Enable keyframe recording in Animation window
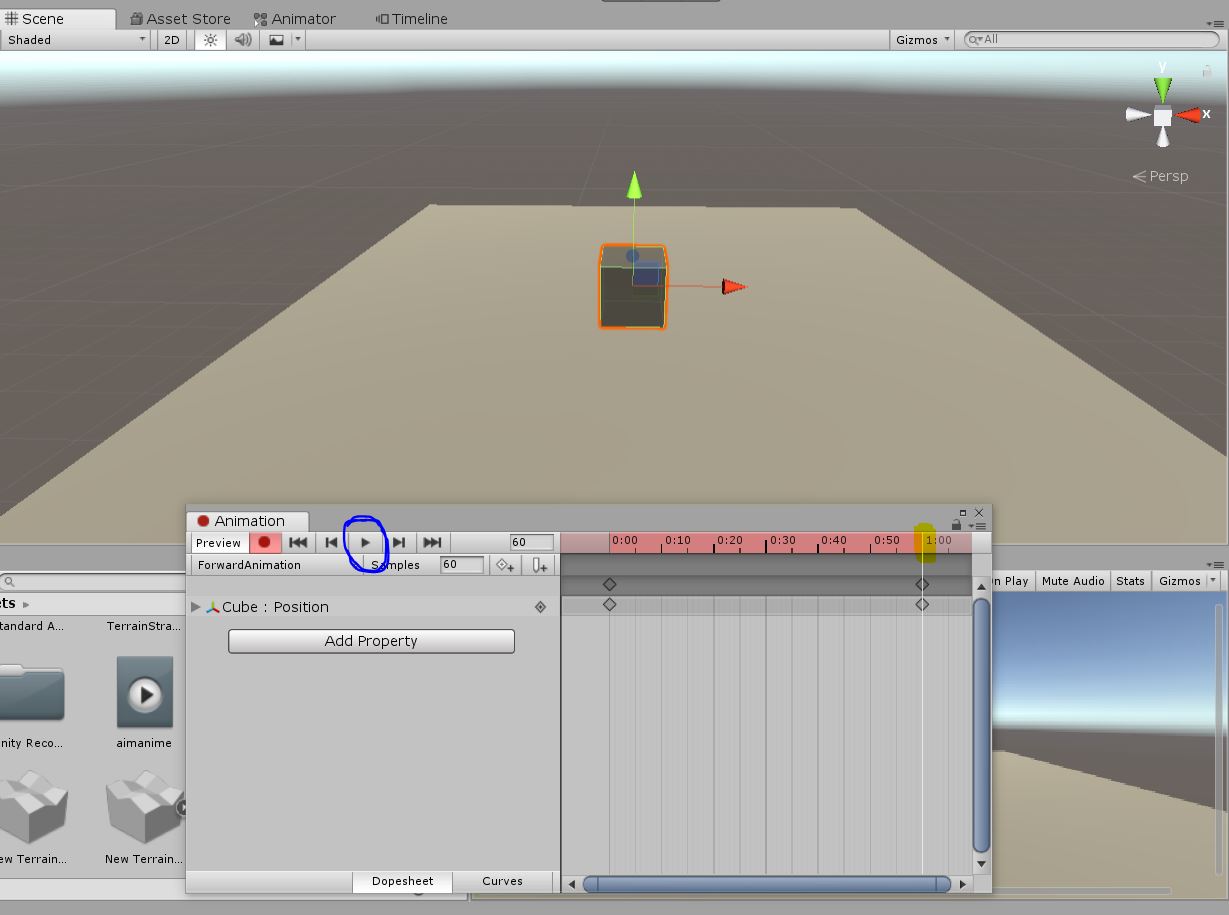This screenshot has height=915, width=1229. tap(264, 543)
